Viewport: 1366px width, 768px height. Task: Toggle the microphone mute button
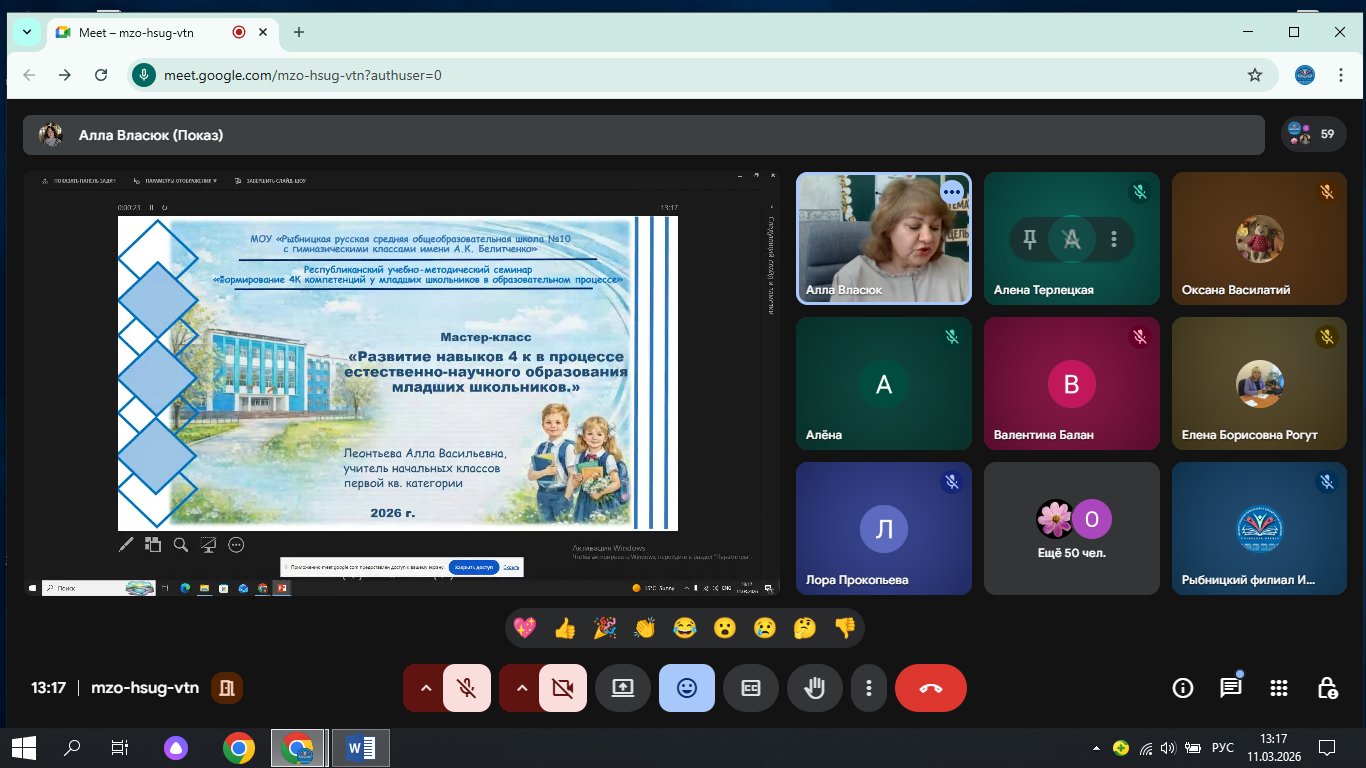[x=466, y=688]
